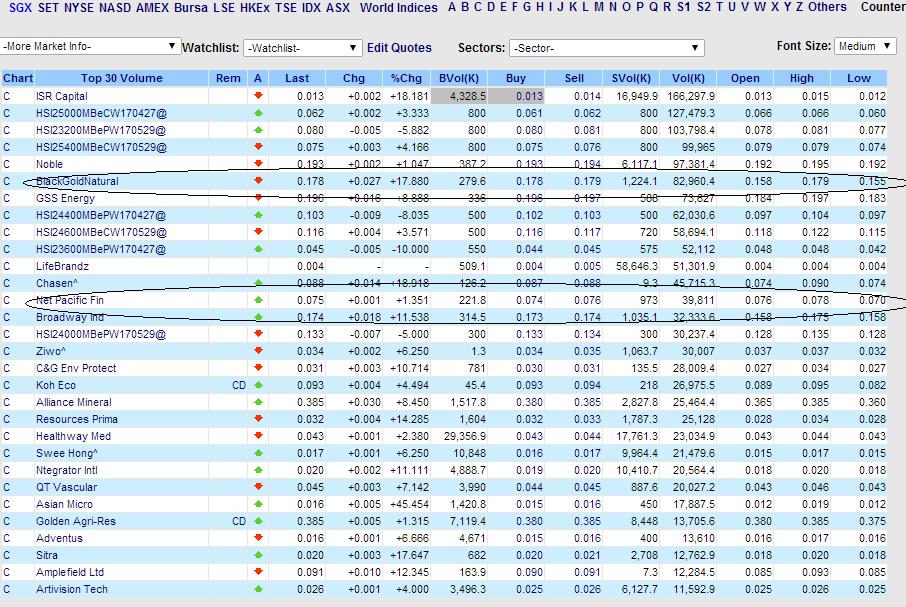Click green up arrow in Artivision Tech row
The height and width of the screenshot is (607, 906).
(x=258, y=589)
